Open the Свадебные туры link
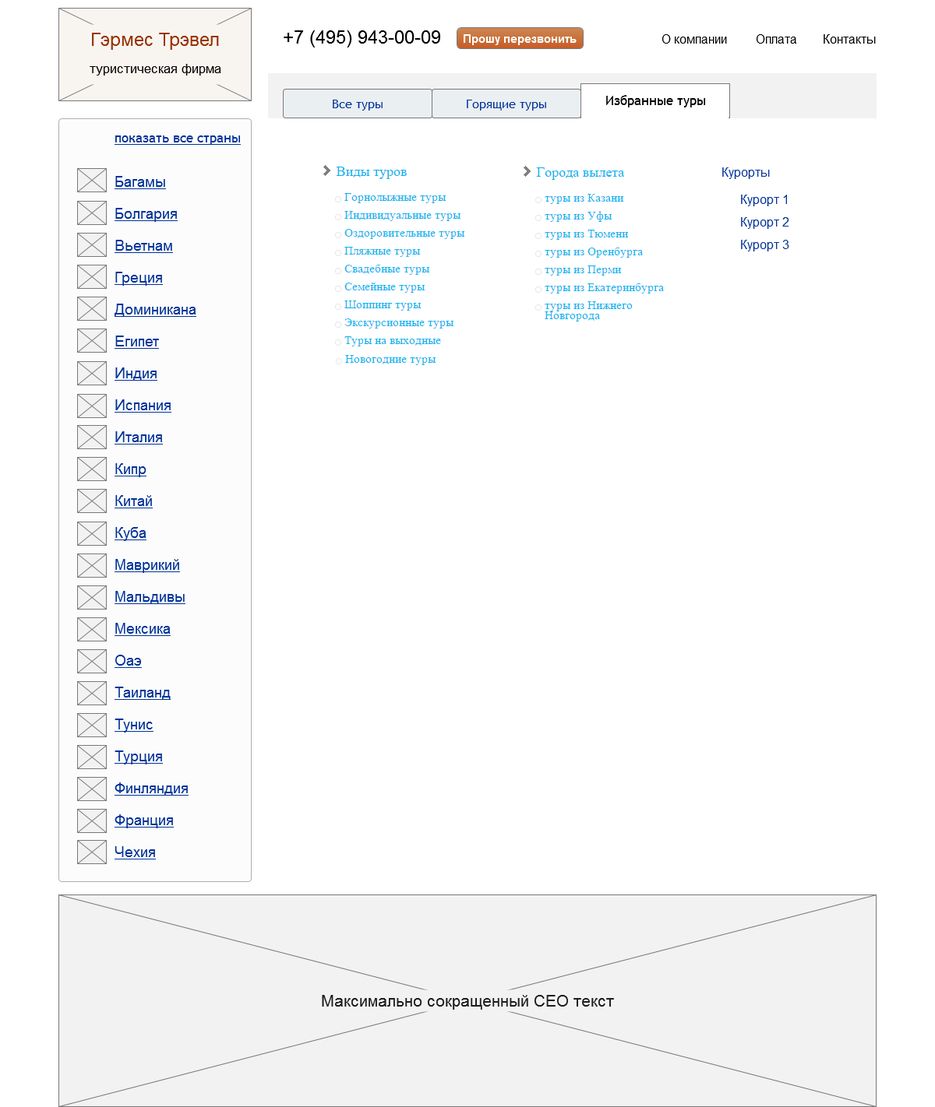Image resolution: width=935 pixels, height=1107 pixels. click(387, 269)
